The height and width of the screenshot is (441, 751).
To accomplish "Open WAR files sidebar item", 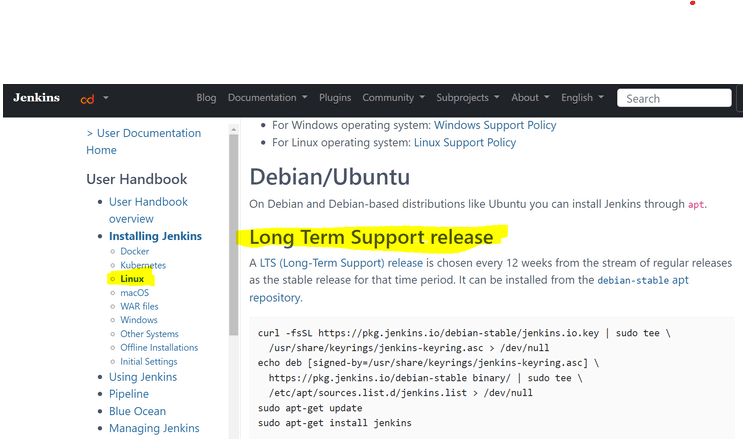I will coord(139,306).
